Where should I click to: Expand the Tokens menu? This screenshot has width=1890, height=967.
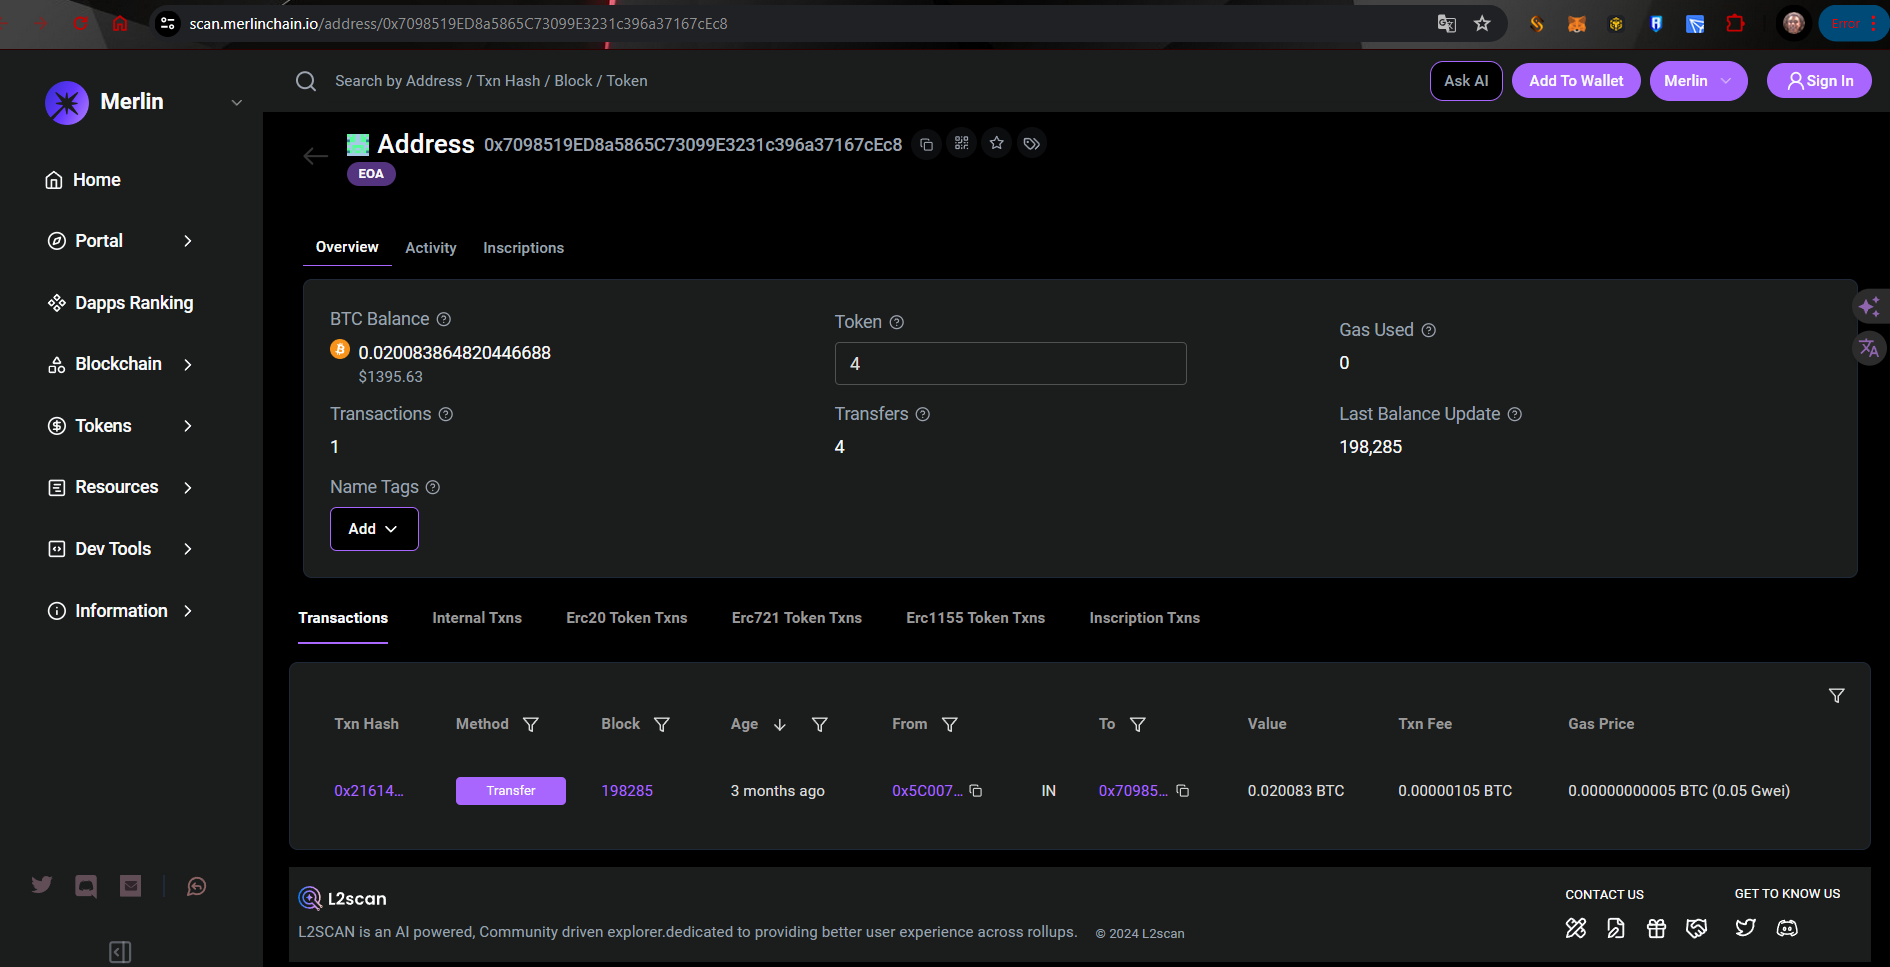(x=119, y=426)
